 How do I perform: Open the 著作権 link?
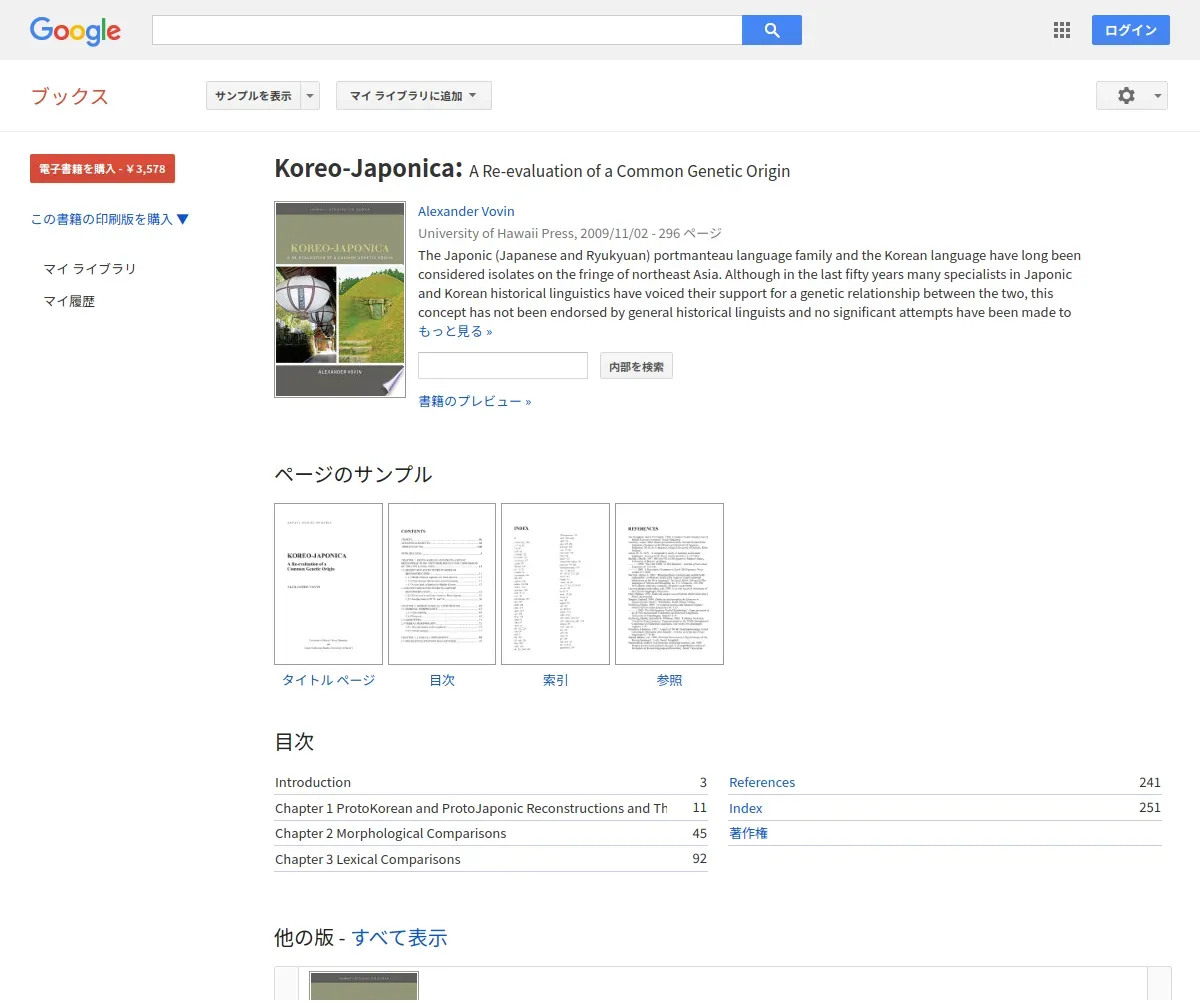pos(748,833)
